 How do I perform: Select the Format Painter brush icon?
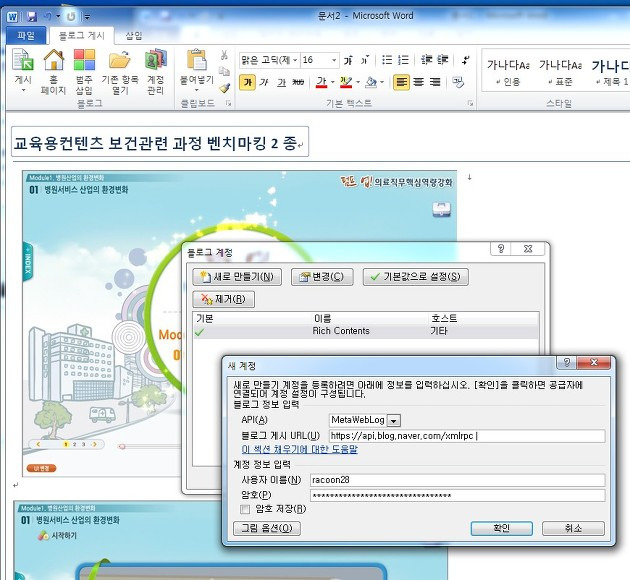[224, 87]
